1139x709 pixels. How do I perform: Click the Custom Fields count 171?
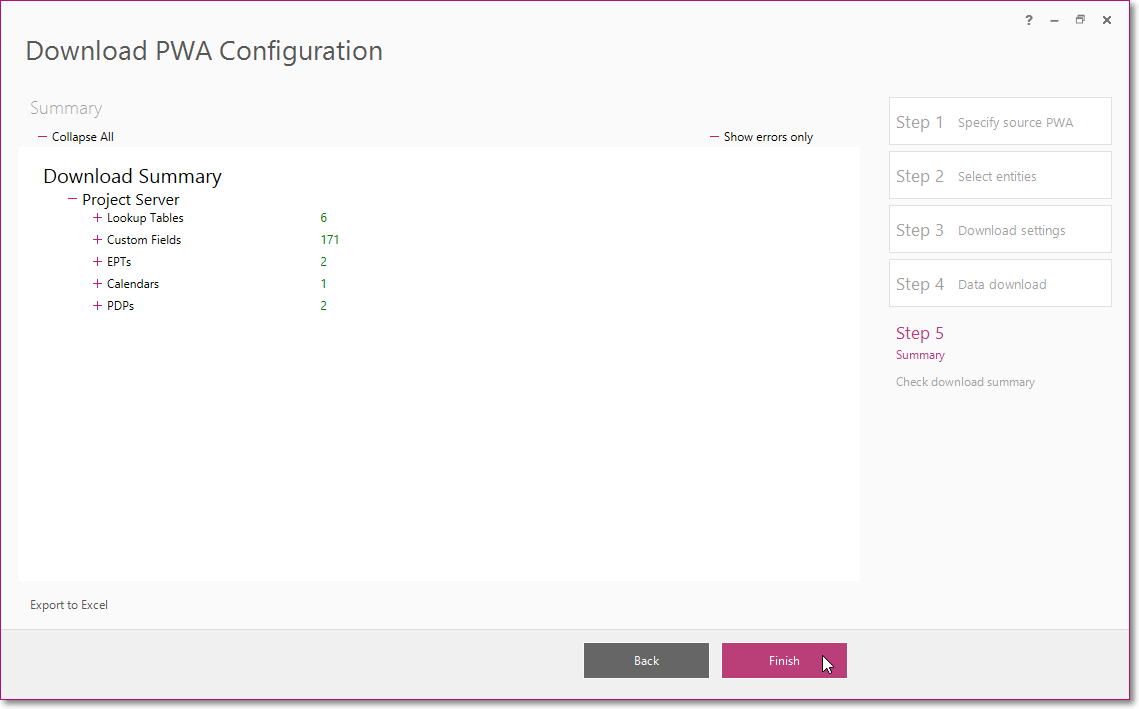pos(330,240)
